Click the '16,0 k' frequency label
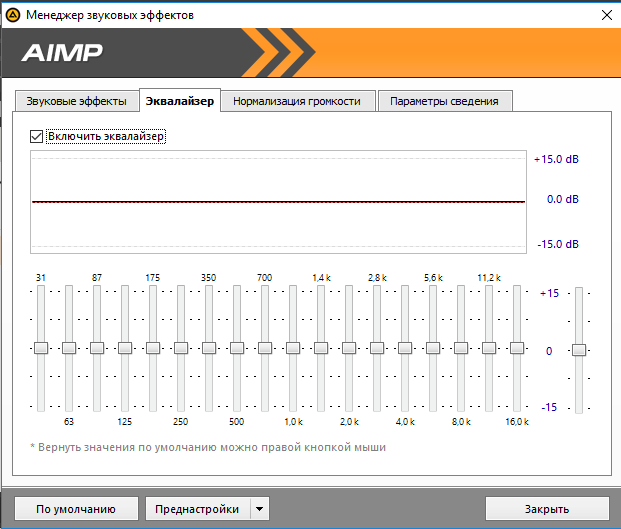The image size is (621, 529). point(517,422)
